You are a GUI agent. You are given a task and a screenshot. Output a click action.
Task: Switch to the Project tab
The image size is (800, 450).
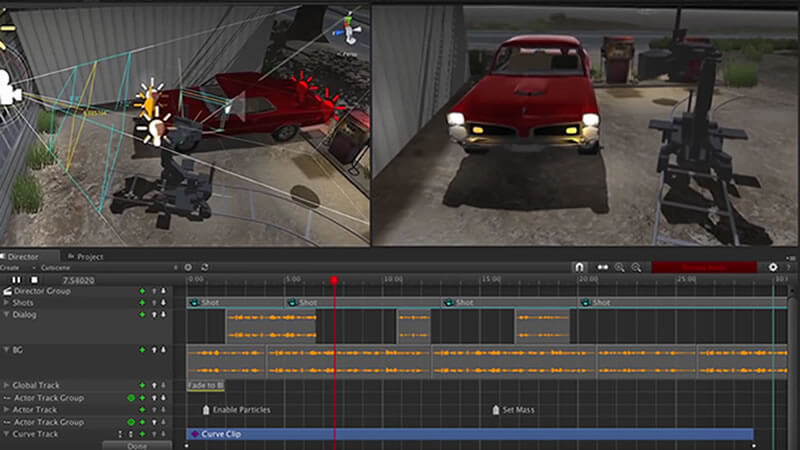(86, 257)
